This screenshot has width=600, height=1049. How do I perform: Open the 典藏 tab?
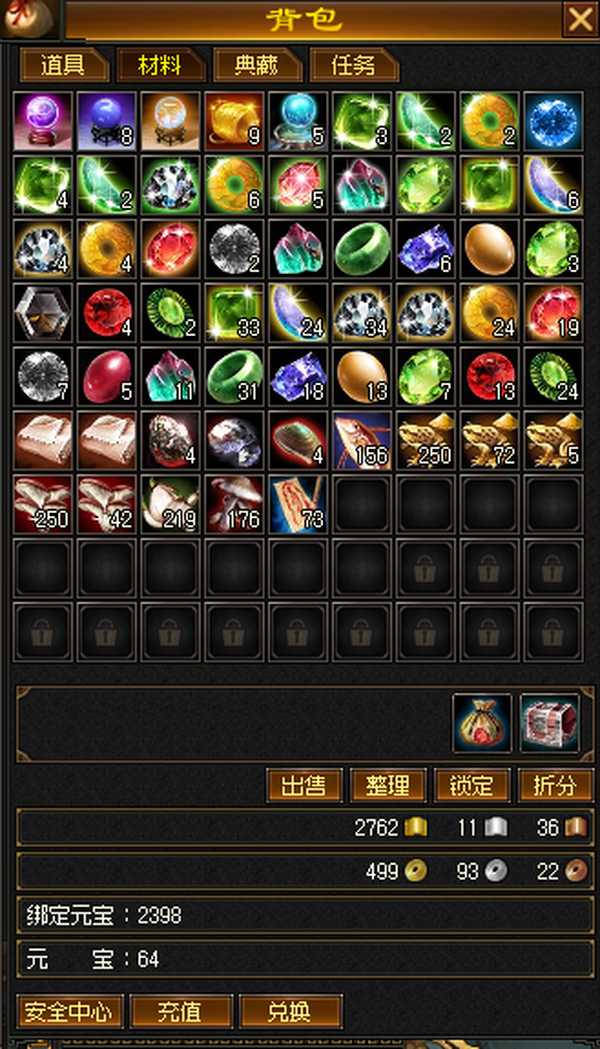(258, 65)
